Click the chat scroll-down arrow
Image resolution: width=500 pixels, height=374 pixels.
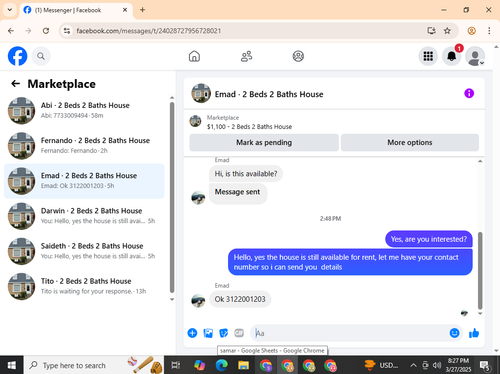(480, 313)
